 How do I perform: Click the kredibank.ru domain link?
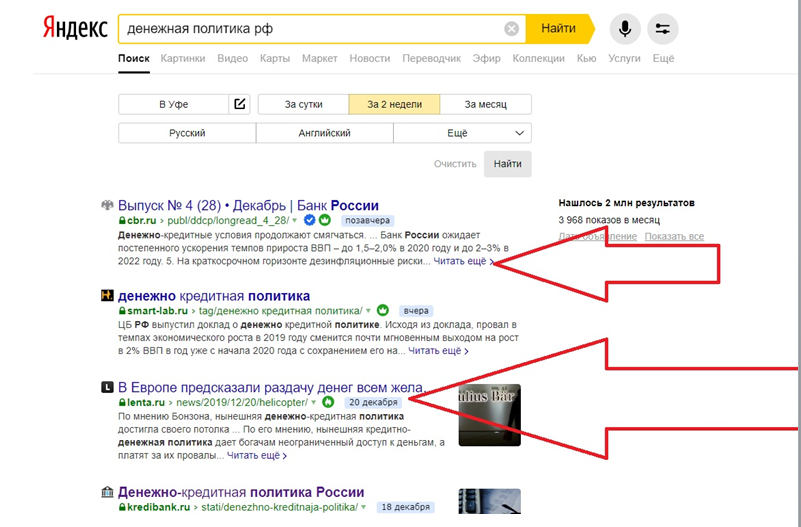158,508
